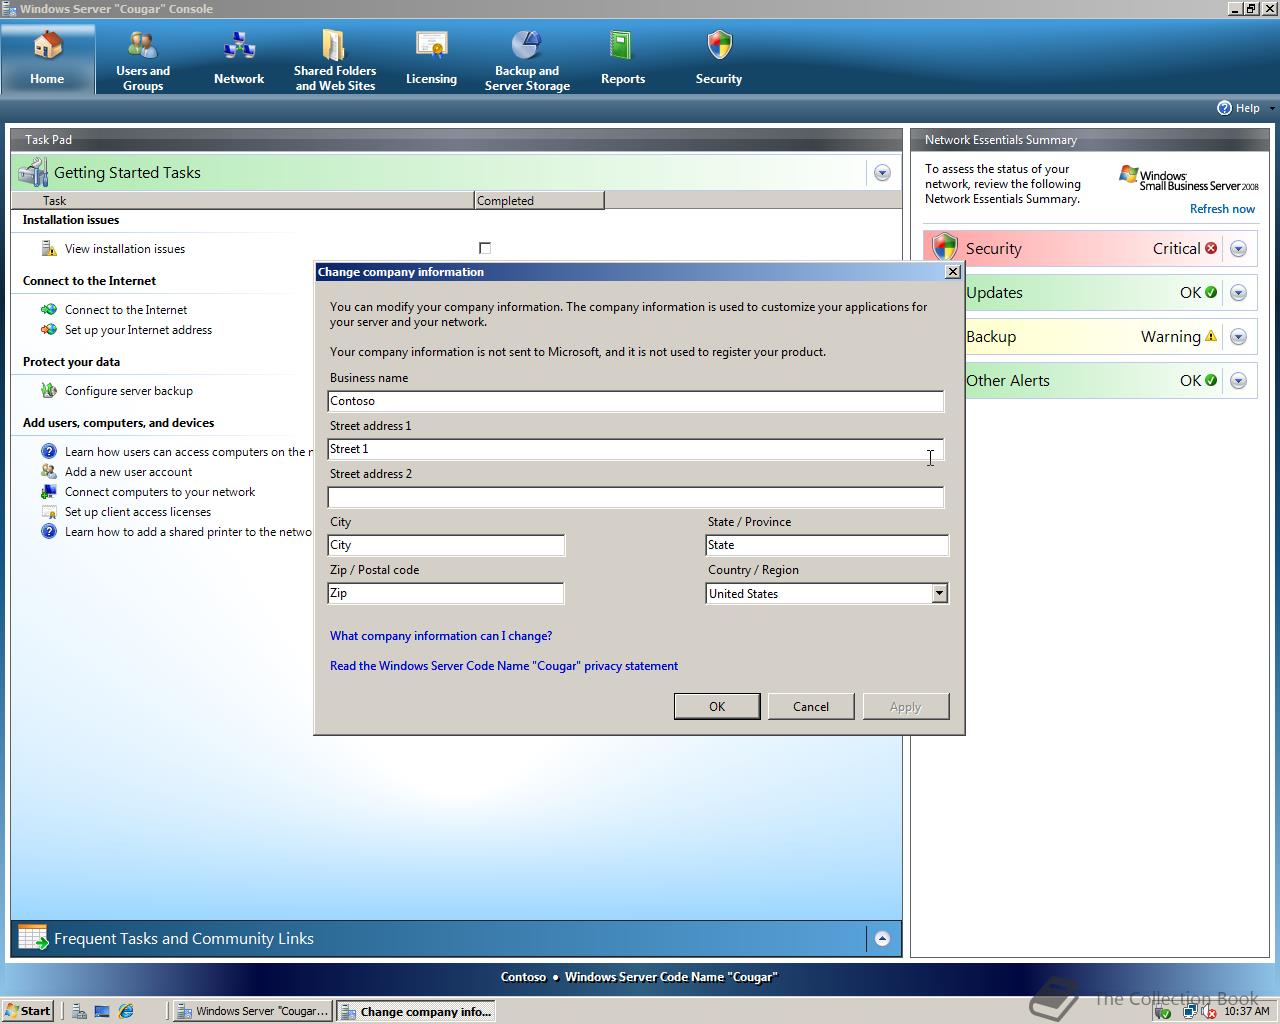Click the add user account icon

point(49,472)
